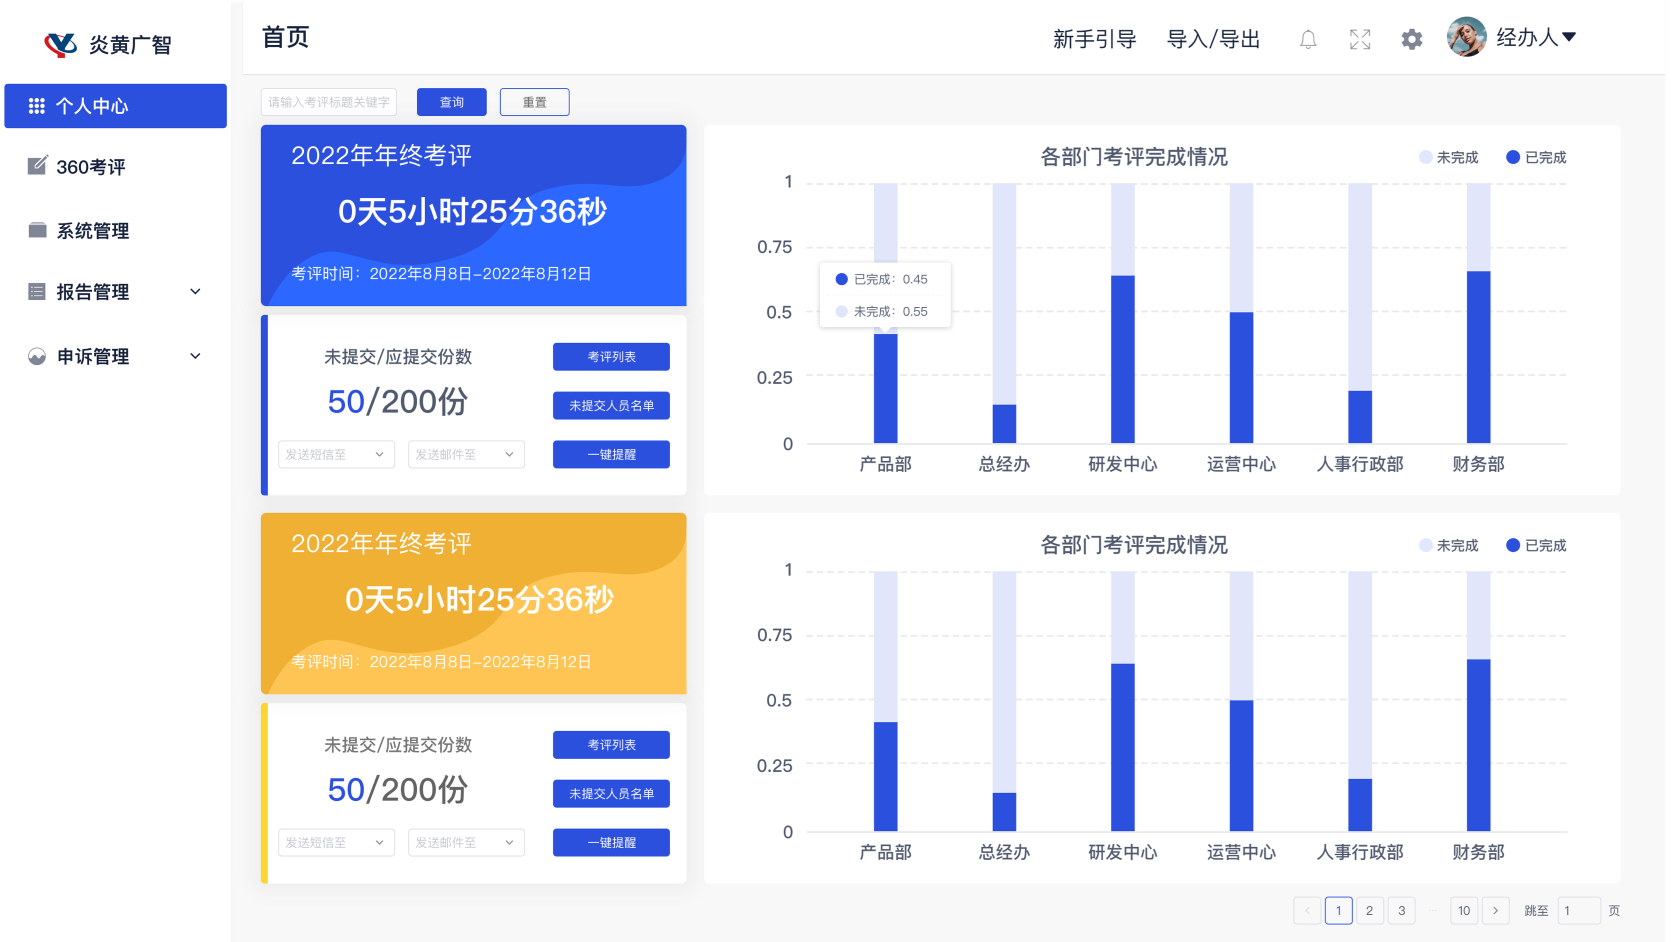Viewport: 1675px width, 942px height.
Task: Click the 炎黄广智 logo
Action: [x=108, y=44]
